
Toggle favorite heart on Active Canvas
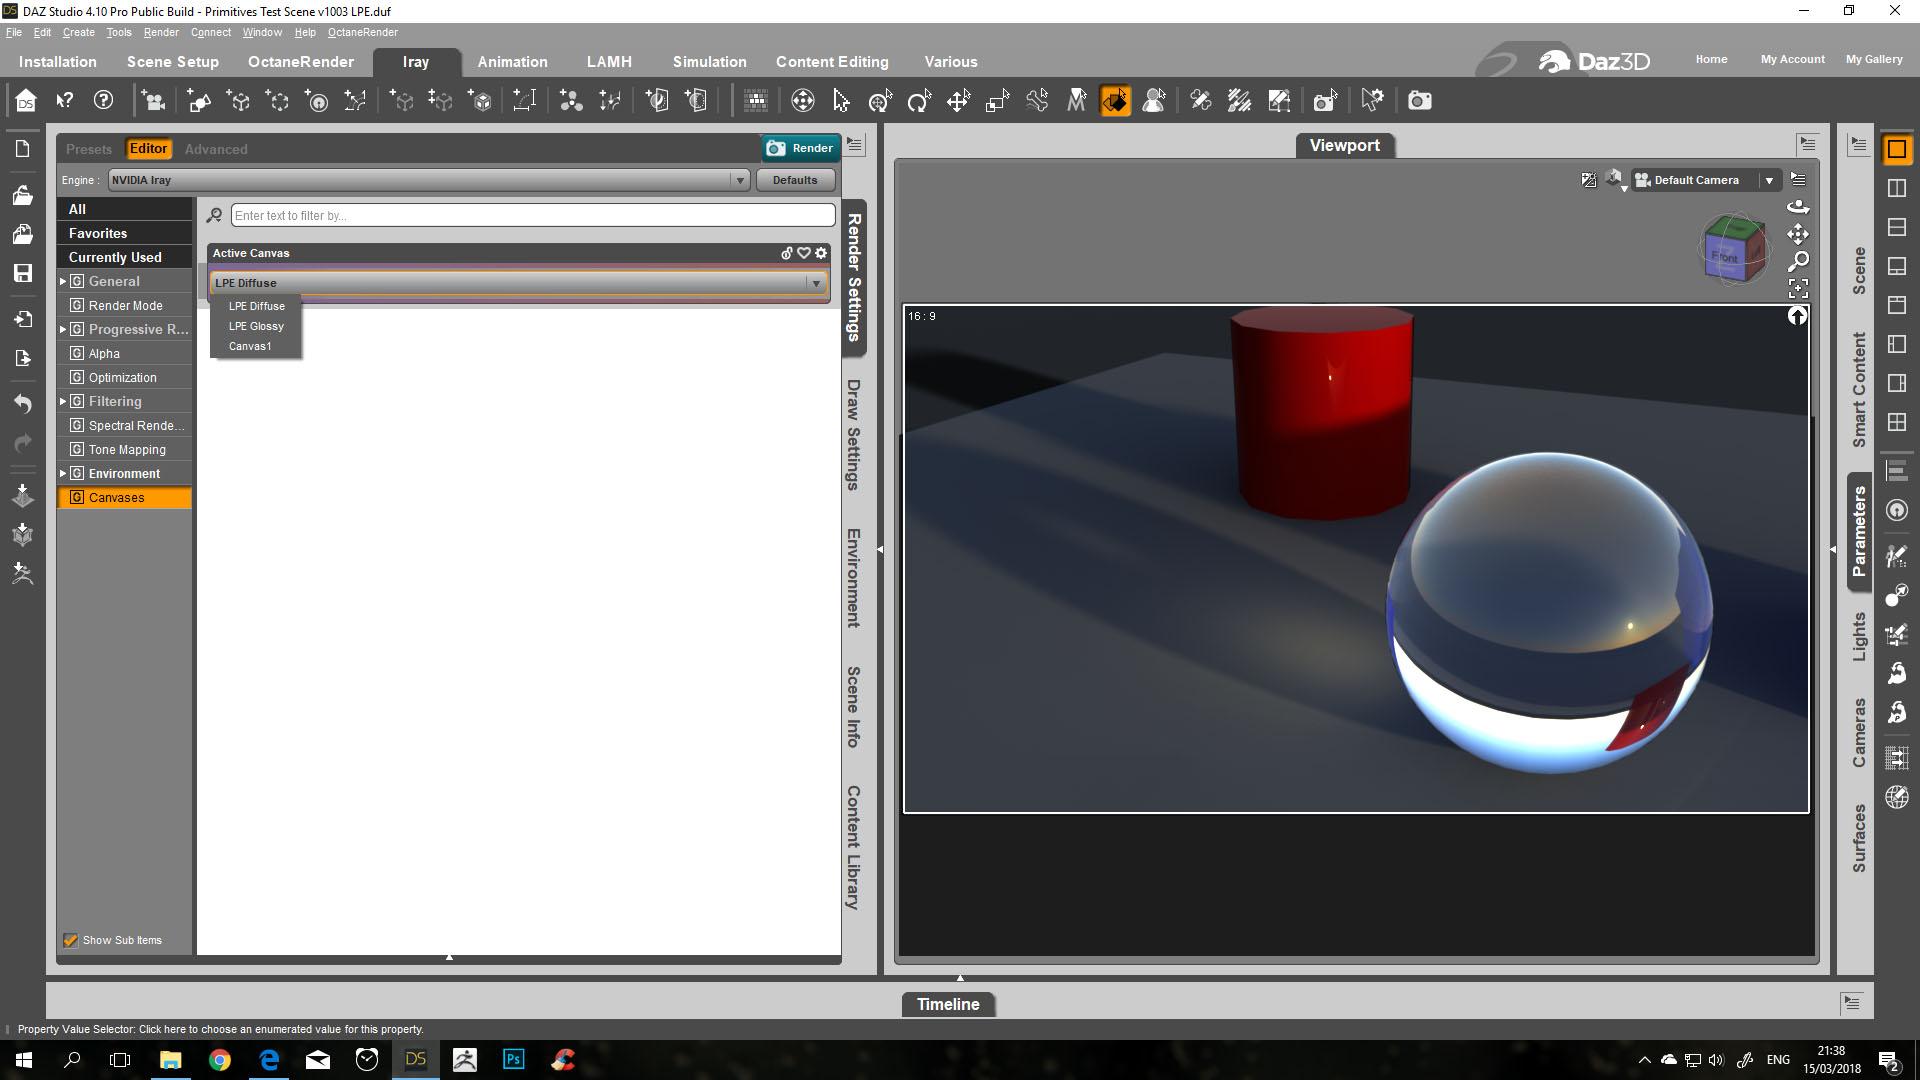click(803, 253)
